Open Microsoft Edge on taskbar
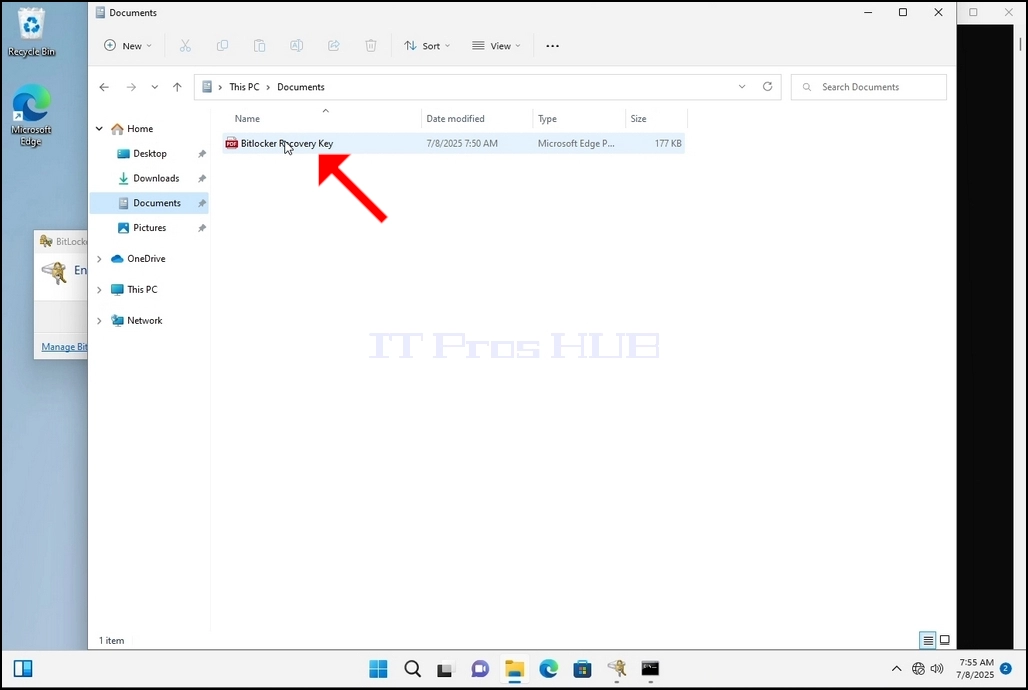The width and height of the screenshot is (1028, 690). point(548,669)
